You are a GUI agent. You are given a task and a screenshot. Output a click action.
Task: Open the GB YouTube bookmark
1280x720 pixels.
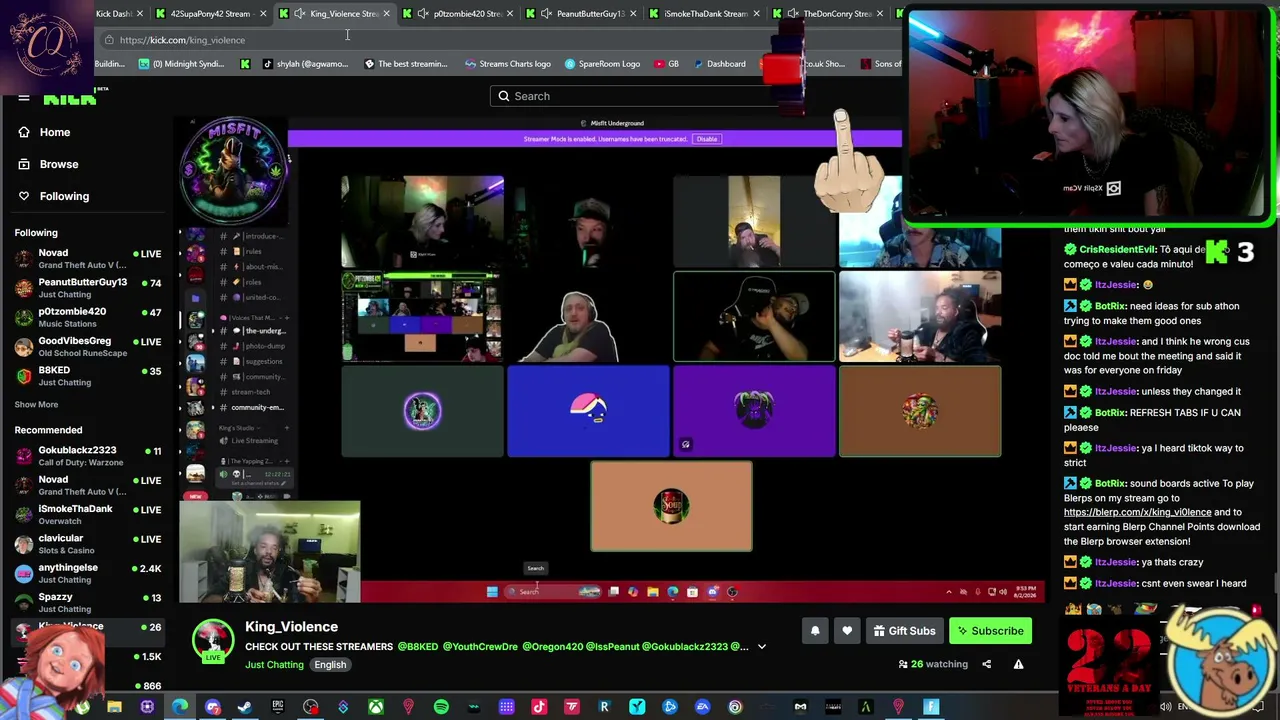(x=665, y=64)
